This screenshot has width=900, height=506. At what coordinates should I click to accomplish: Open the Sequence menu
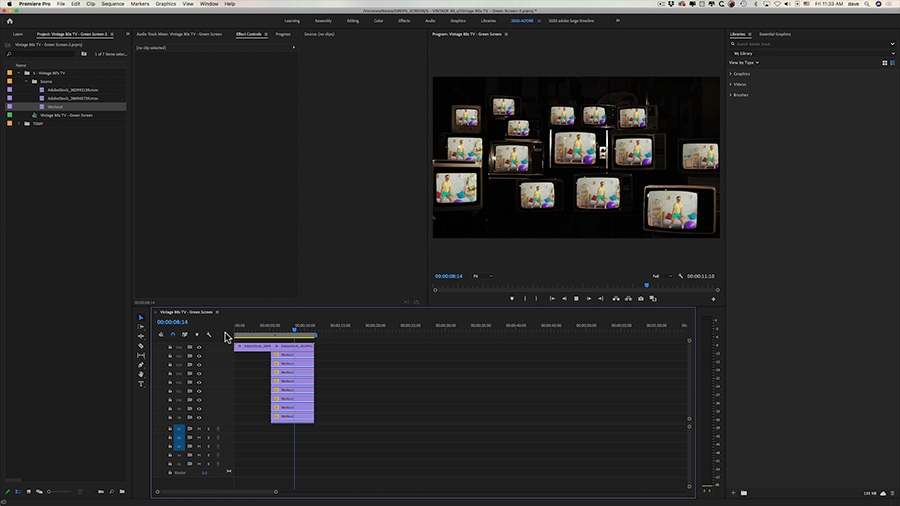point(112,4)
